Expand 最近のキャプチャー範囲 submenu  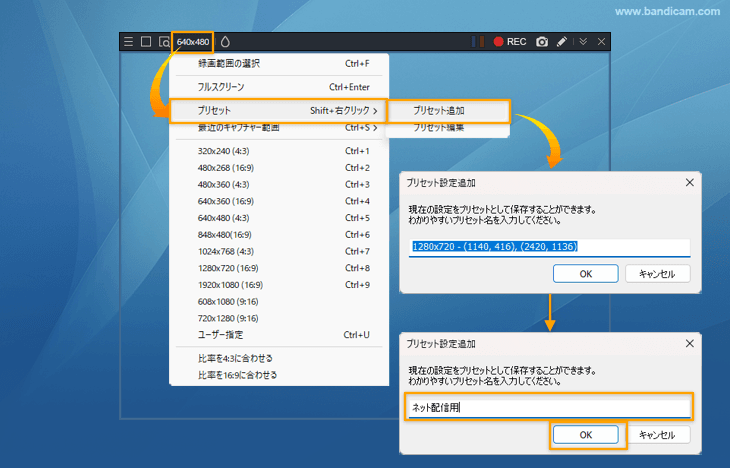279,128
